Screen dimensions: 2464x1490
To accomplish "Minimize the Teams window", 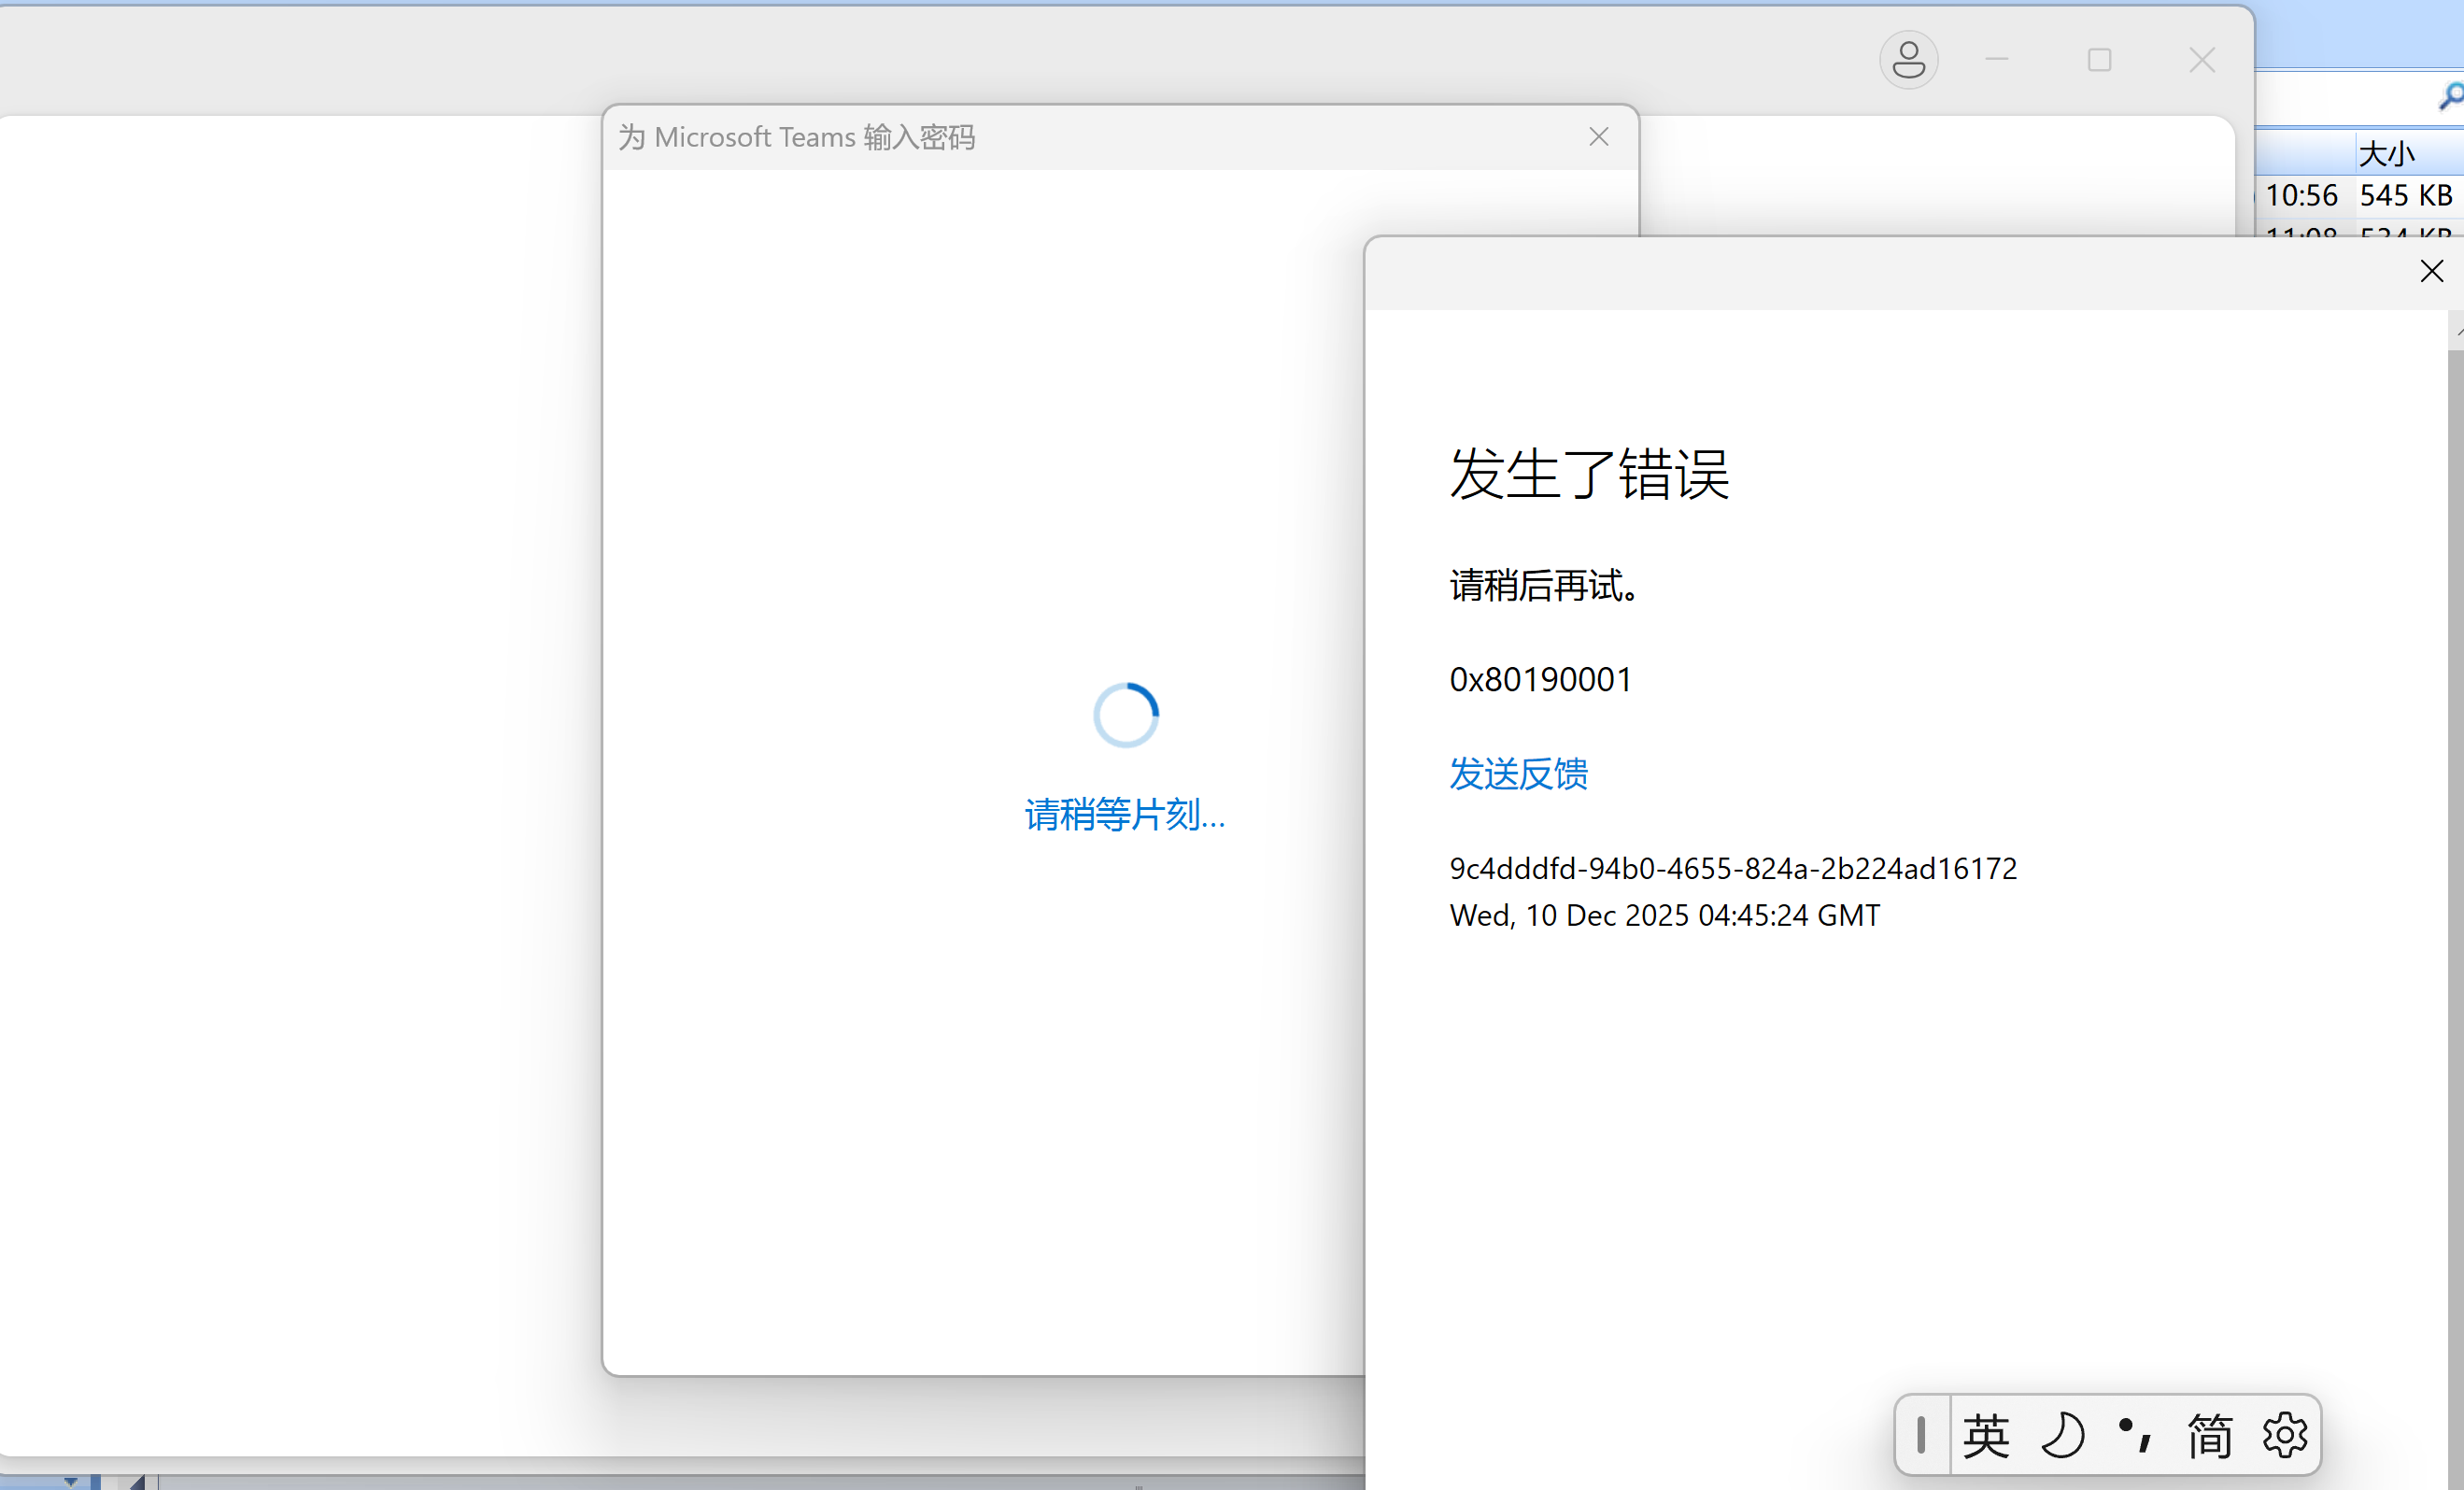I will point(1997,60).
